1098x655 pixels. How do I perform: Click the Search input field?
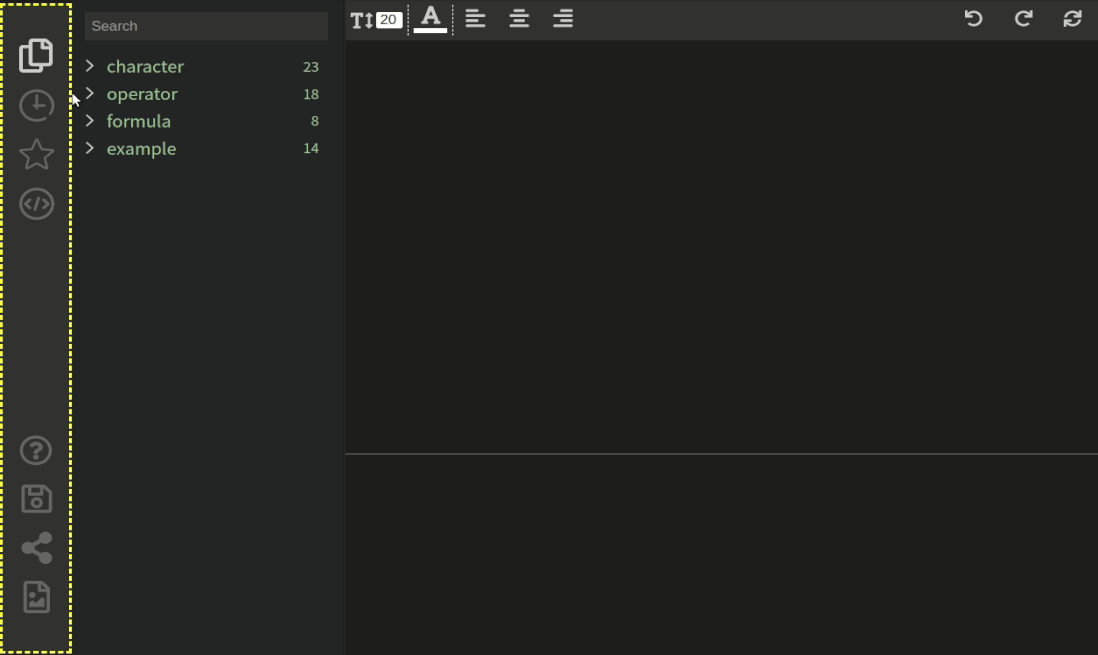(206, 26)
